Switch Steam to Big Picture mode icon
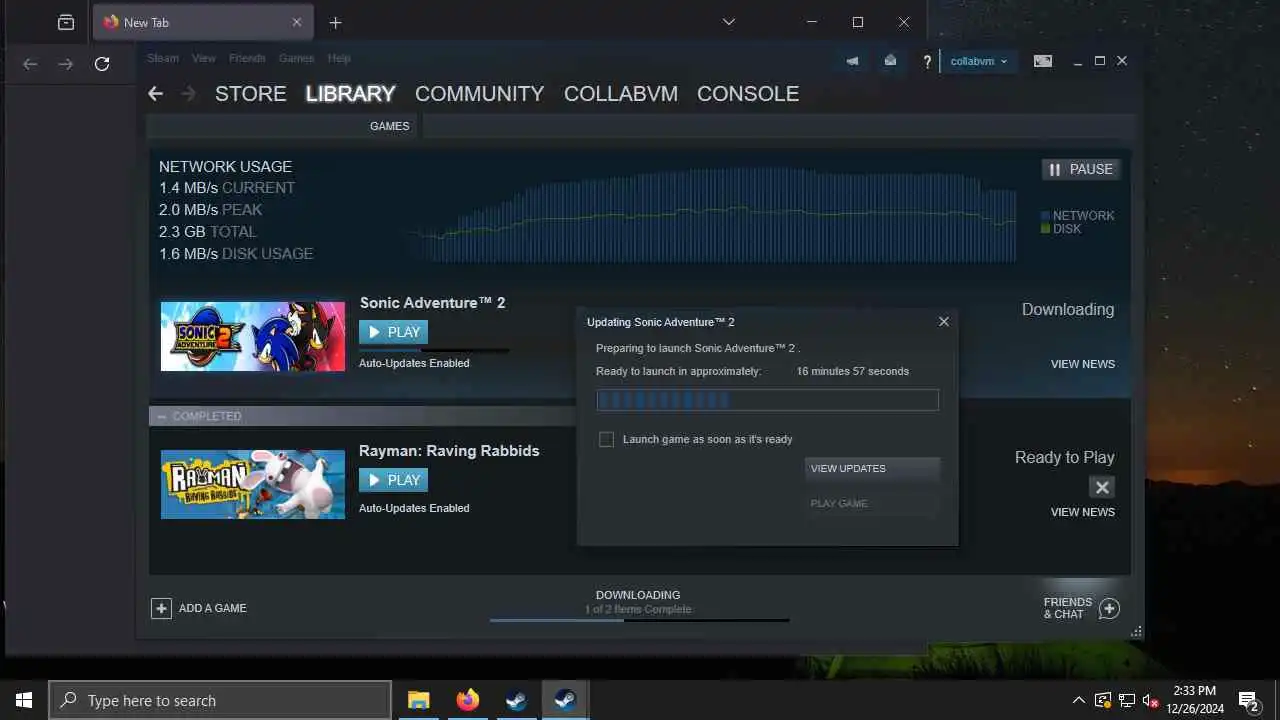The width and height of the screenshot is (1280, 720). click(1043, 61)
